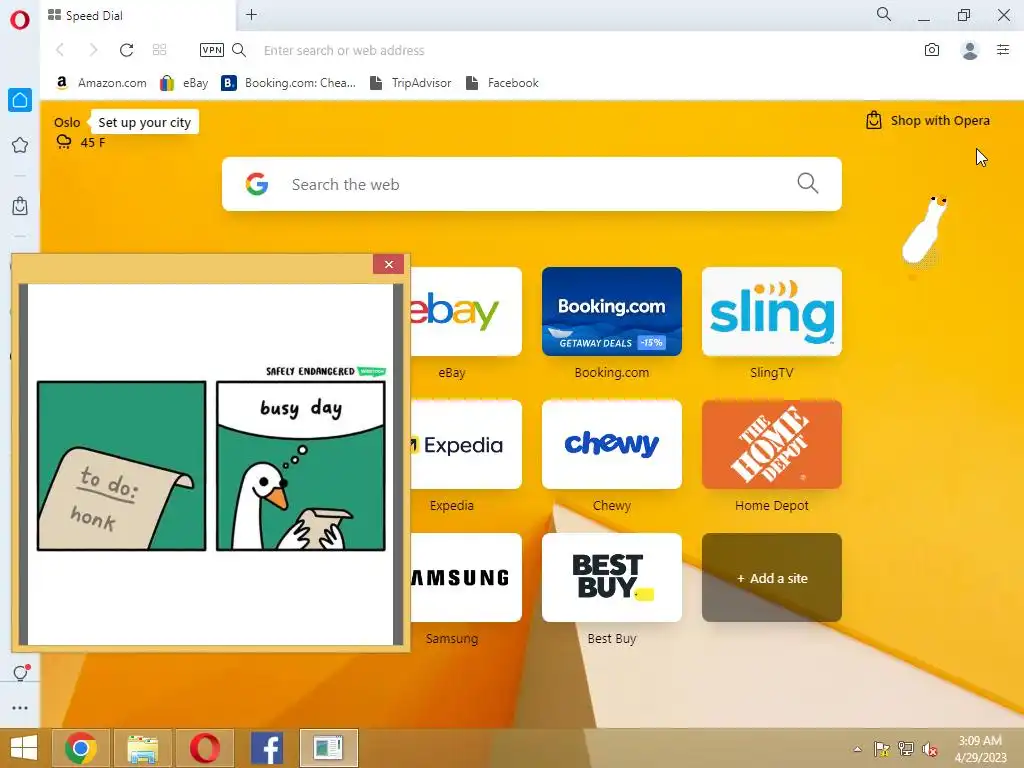Screen dimensions: 1024x768
Task: Close the goose comic popup window
Action: (x=389, y=264)
